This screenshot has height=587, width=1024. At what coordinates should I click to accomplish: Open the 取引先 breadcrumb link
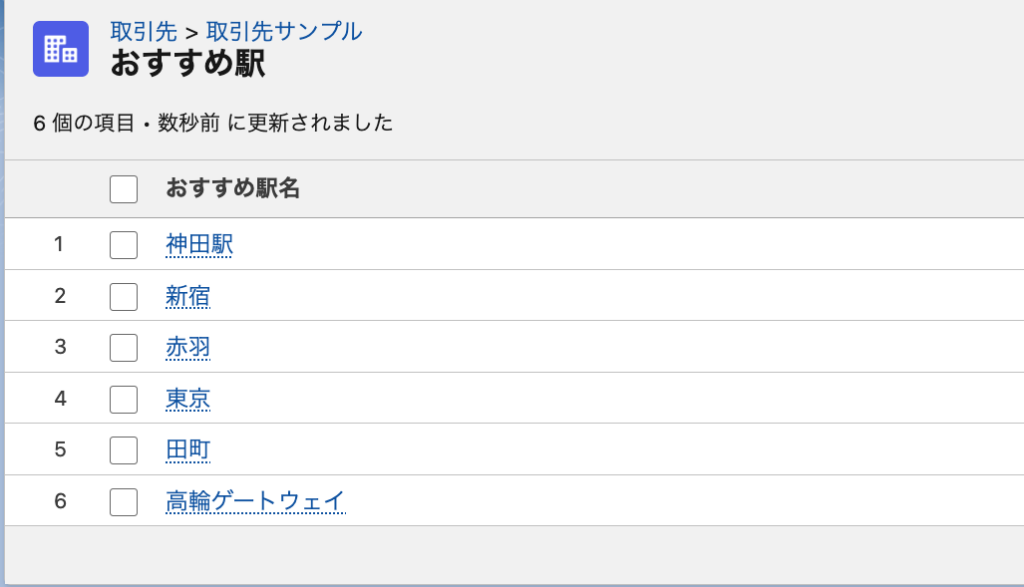(x=143, y=31)
